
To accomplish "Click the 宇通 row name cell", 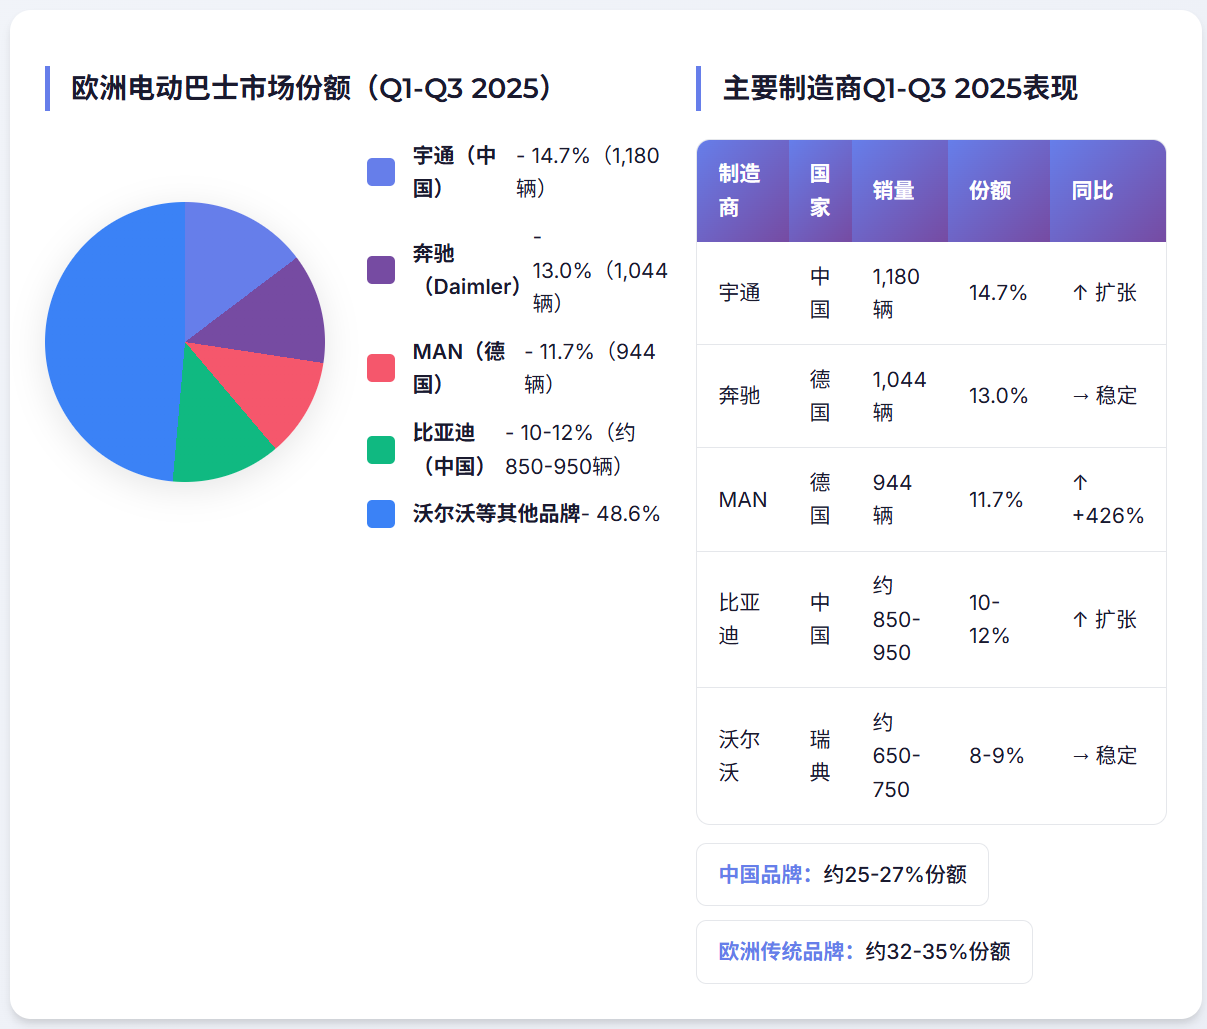I will (740, 293).
